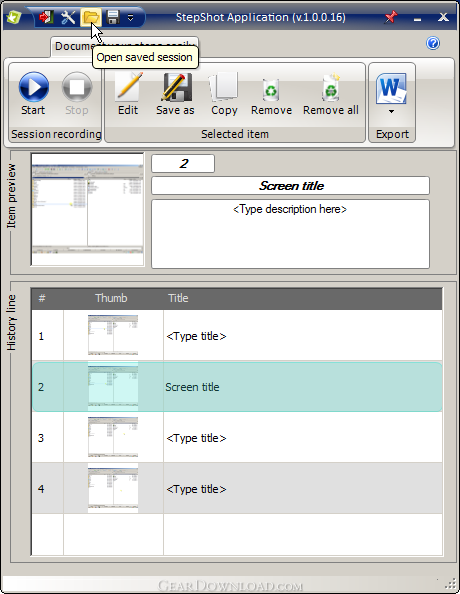Click the Screen title input field
This screenshot has width=460, height=594.
pyautogui.click(x=290, y=186)
